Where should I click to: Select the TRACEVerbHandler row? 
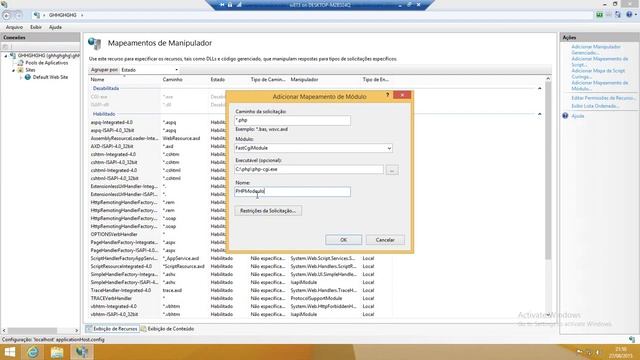tap(240, 298)
